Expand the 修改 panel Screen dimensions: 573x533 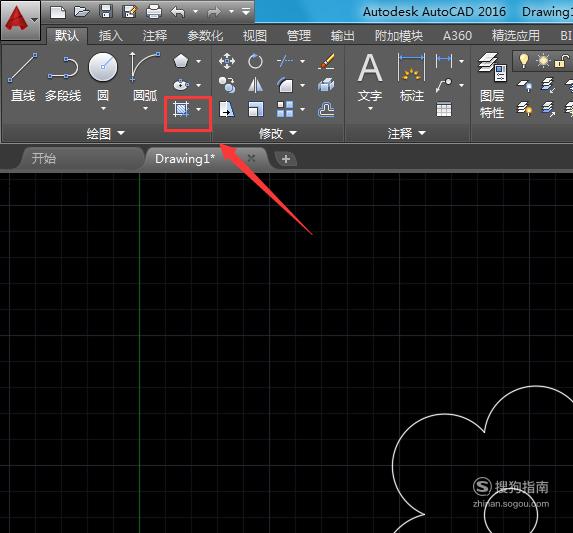(278, 133)
